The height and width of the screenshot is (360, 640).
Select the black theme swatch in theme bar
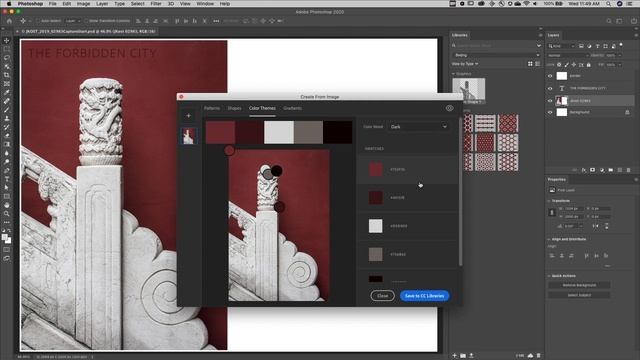(338, 132)
